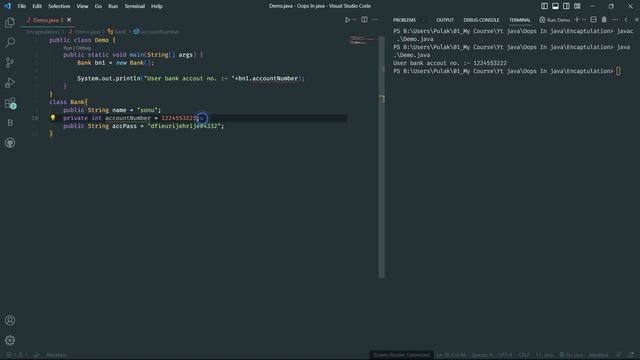This screenshot has height=360, width=640.
Task: Split the terminal
Action: point(593,20)
